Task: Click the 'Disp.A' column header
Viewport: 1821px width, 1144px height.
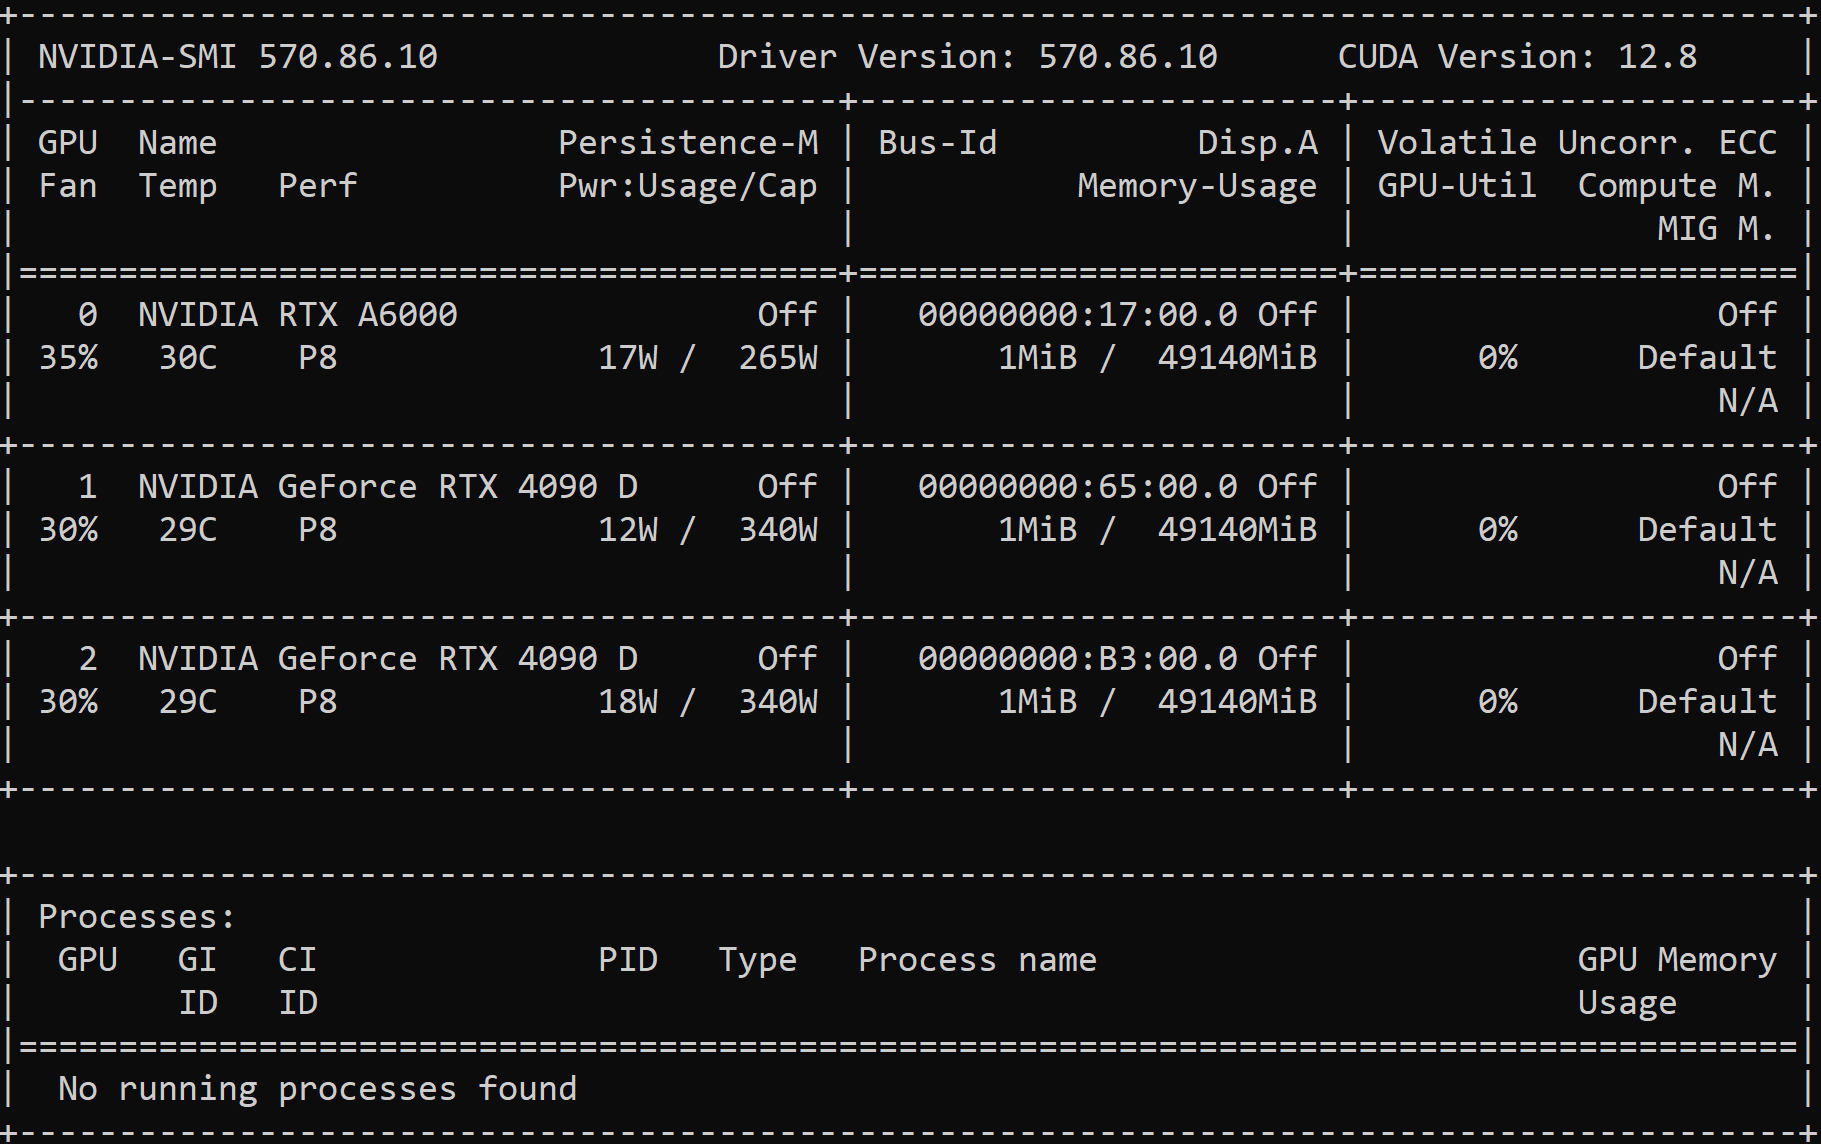Action: coord(1258,142)
